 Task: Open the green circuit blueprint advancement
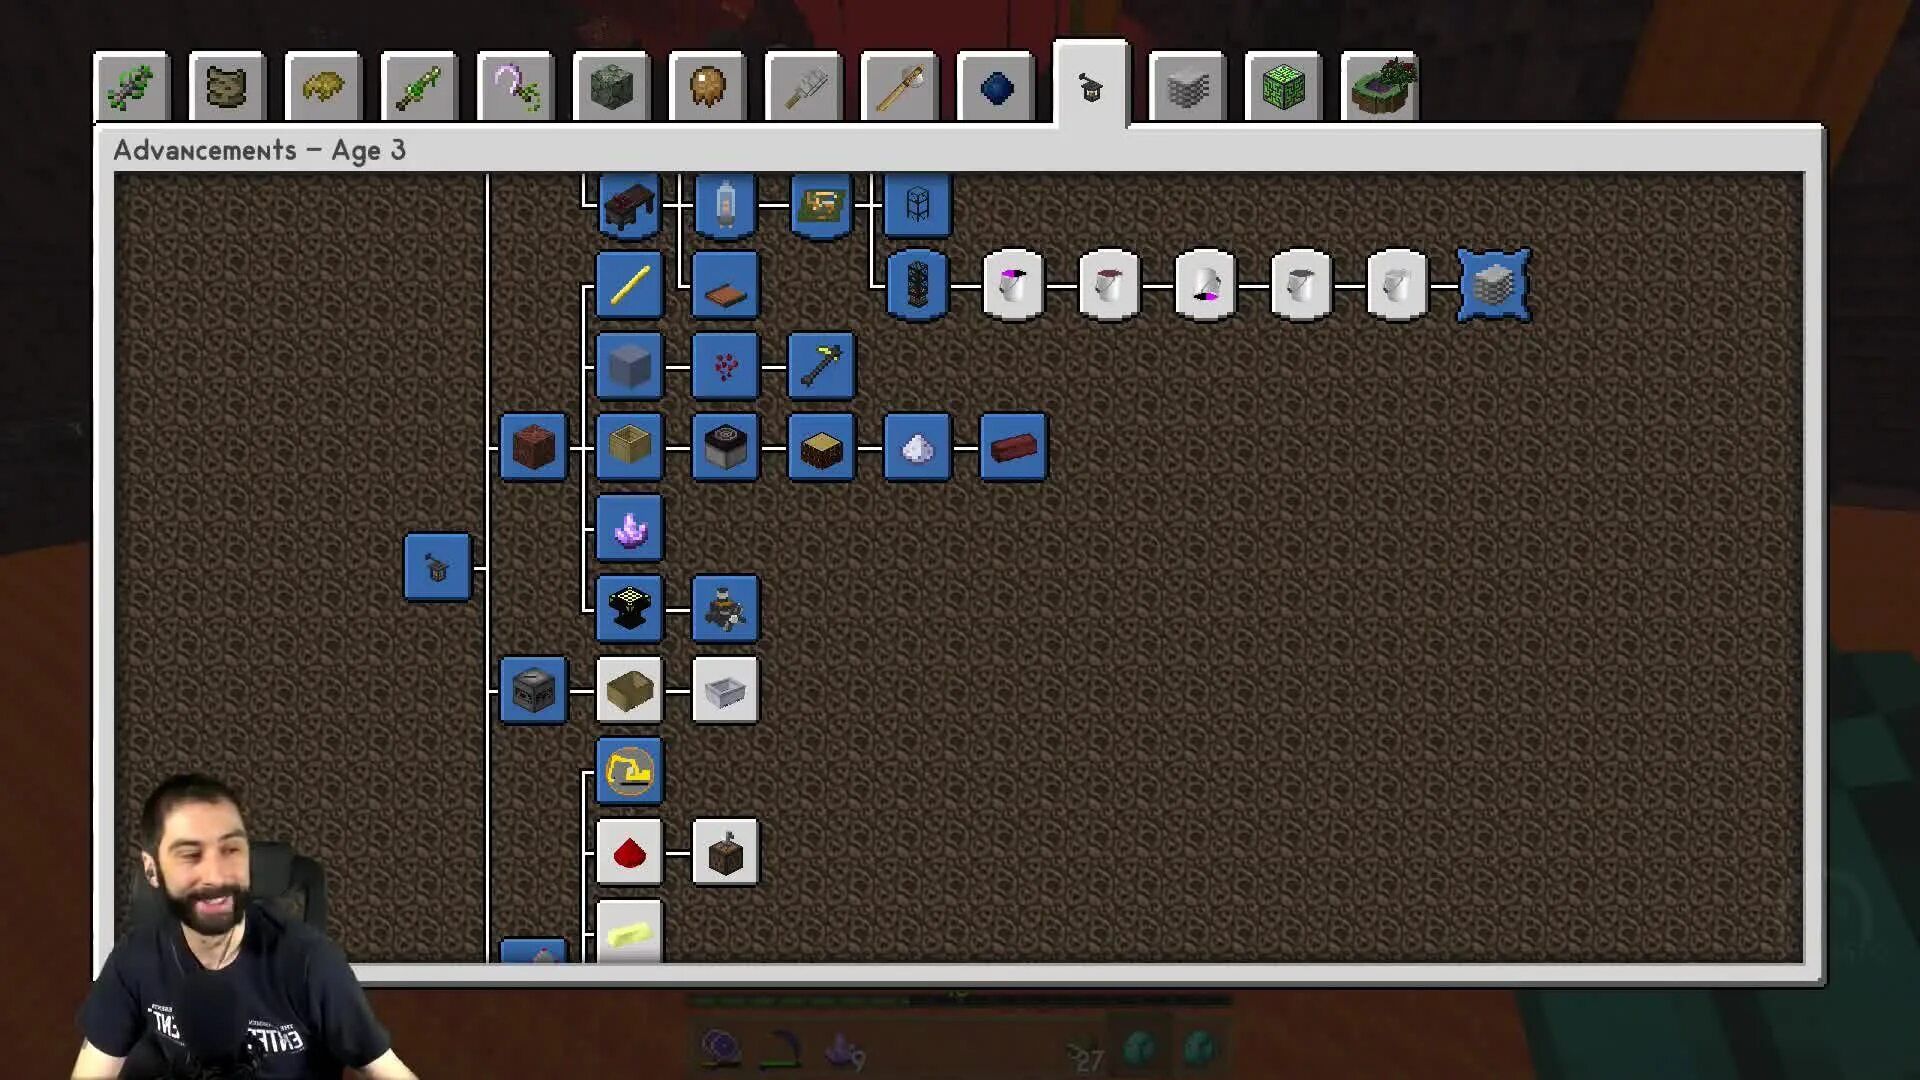[x=821, y=205]
